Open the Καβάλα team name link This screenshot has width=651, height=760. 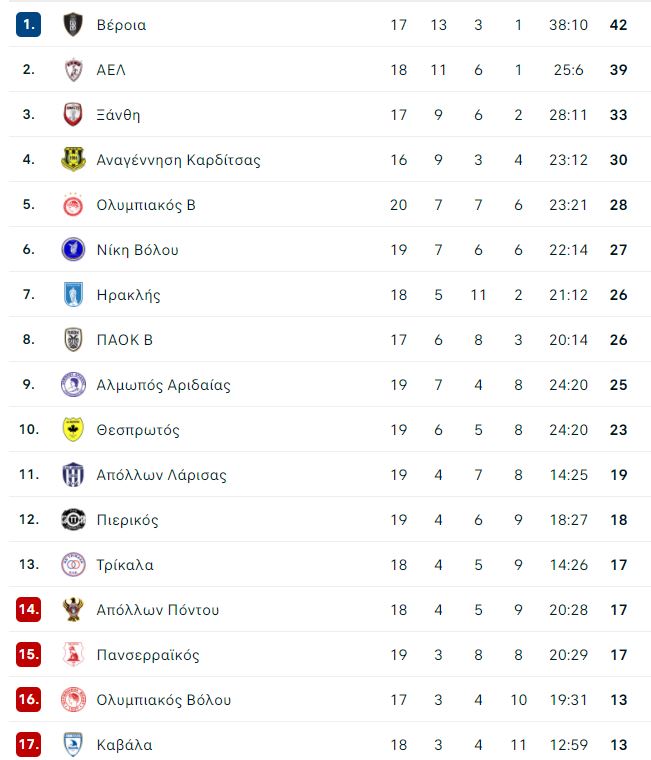click(x=125, y=745)
